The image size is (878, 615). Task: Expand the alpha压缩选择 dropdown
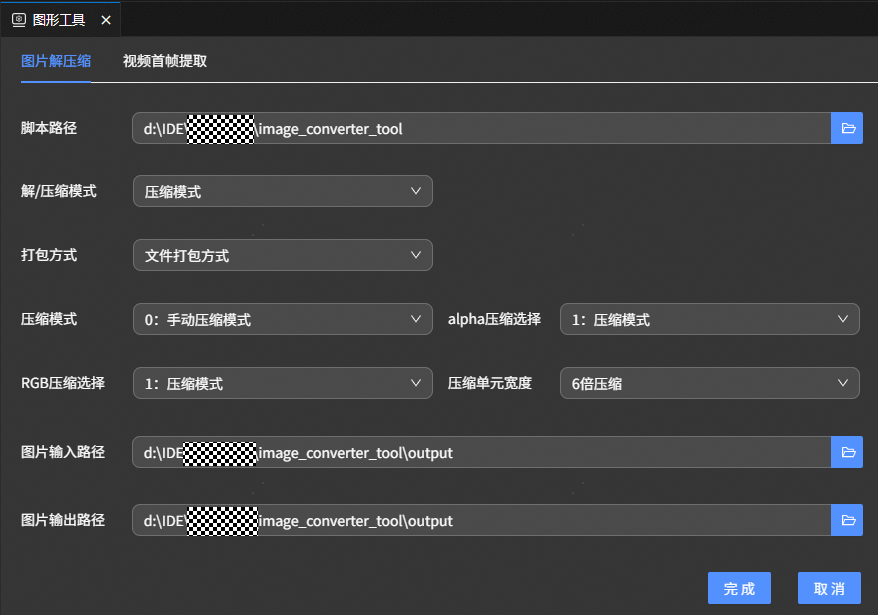709,319
